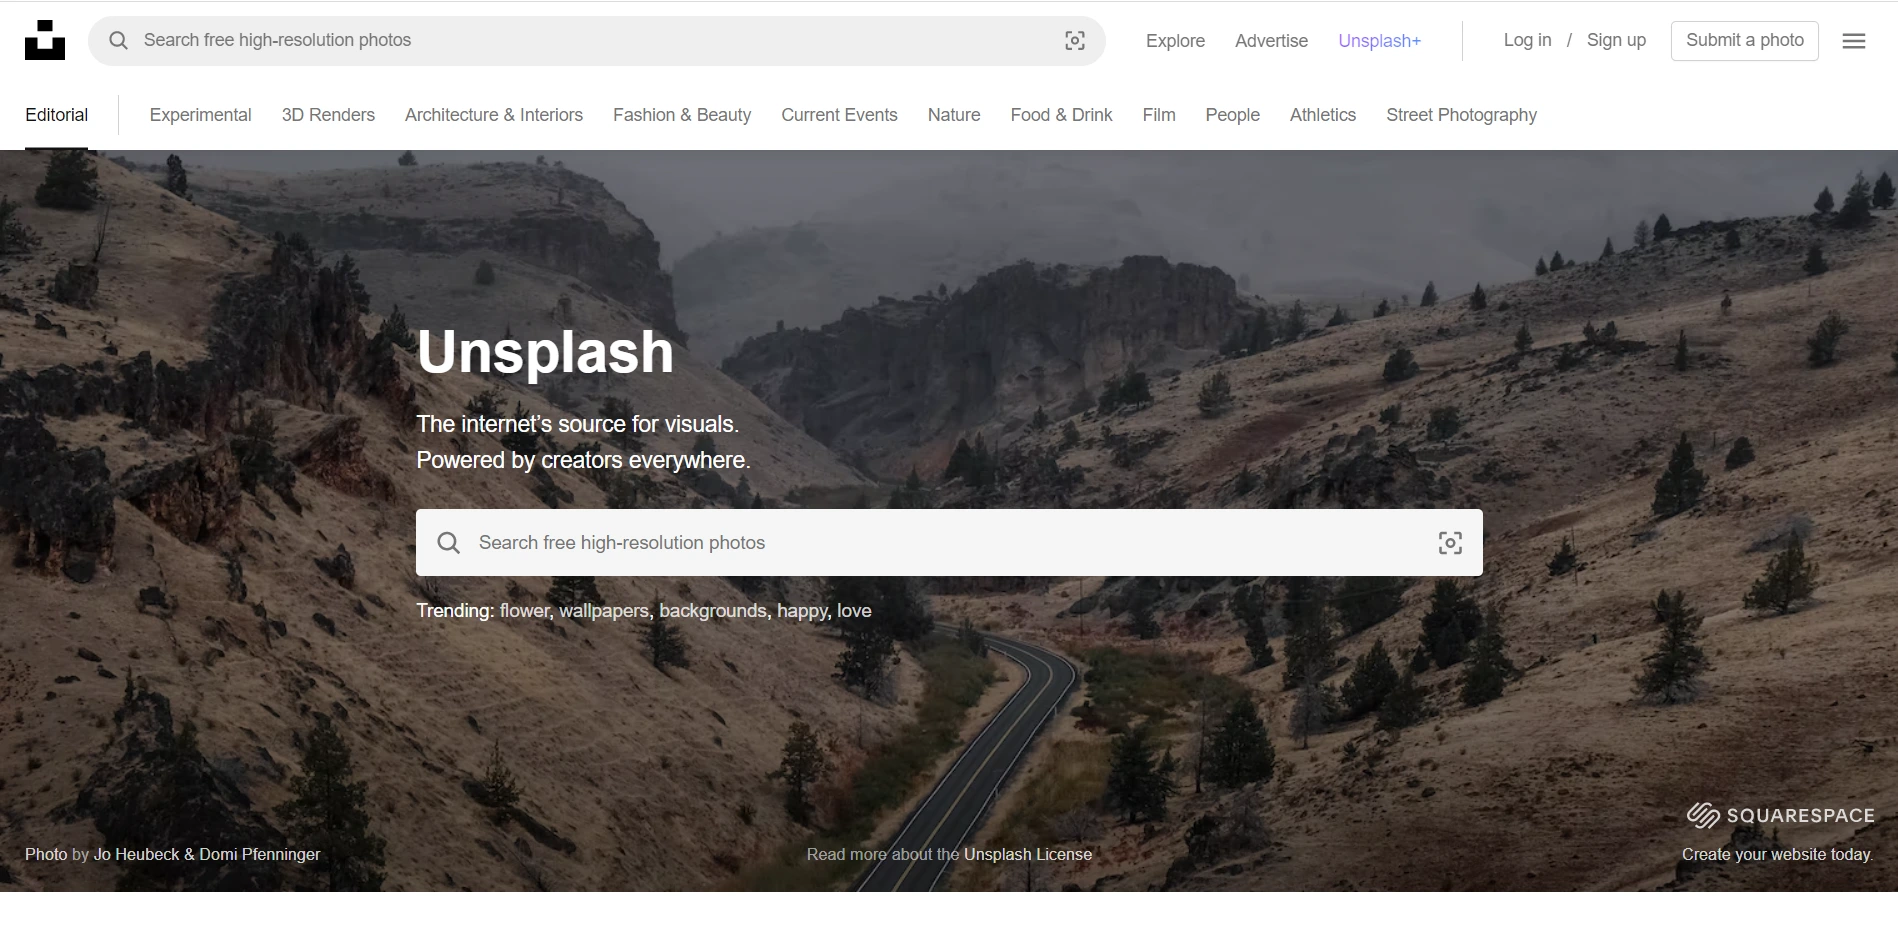This screenshot has width=1898, height=932.
Task: Open visual search in top search bar
Action: [1075, 40]
